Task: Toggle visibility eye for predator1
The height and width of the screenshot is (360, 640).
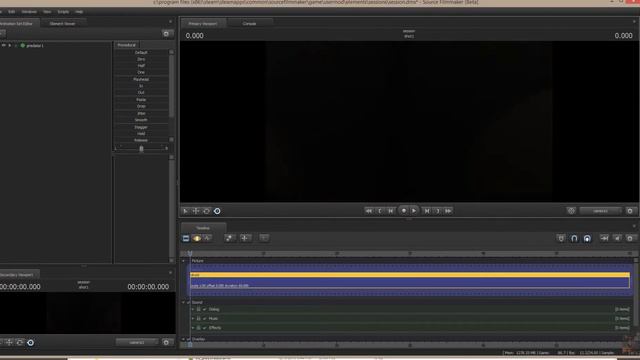Action: point(4,46)
